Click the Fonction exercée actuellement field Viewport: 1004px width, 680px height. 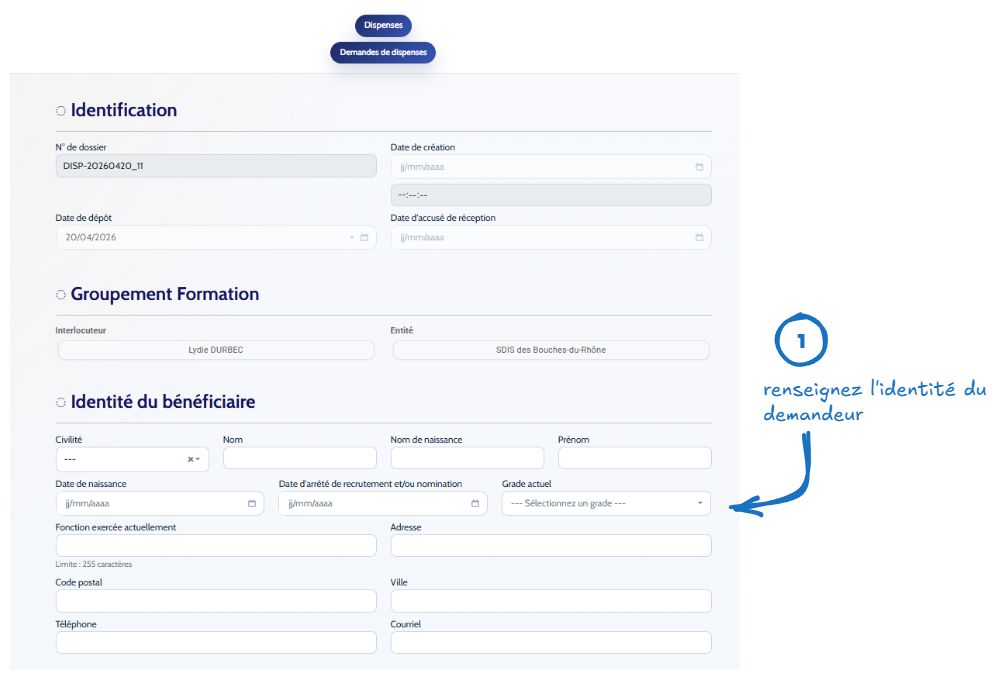[216, 545]
